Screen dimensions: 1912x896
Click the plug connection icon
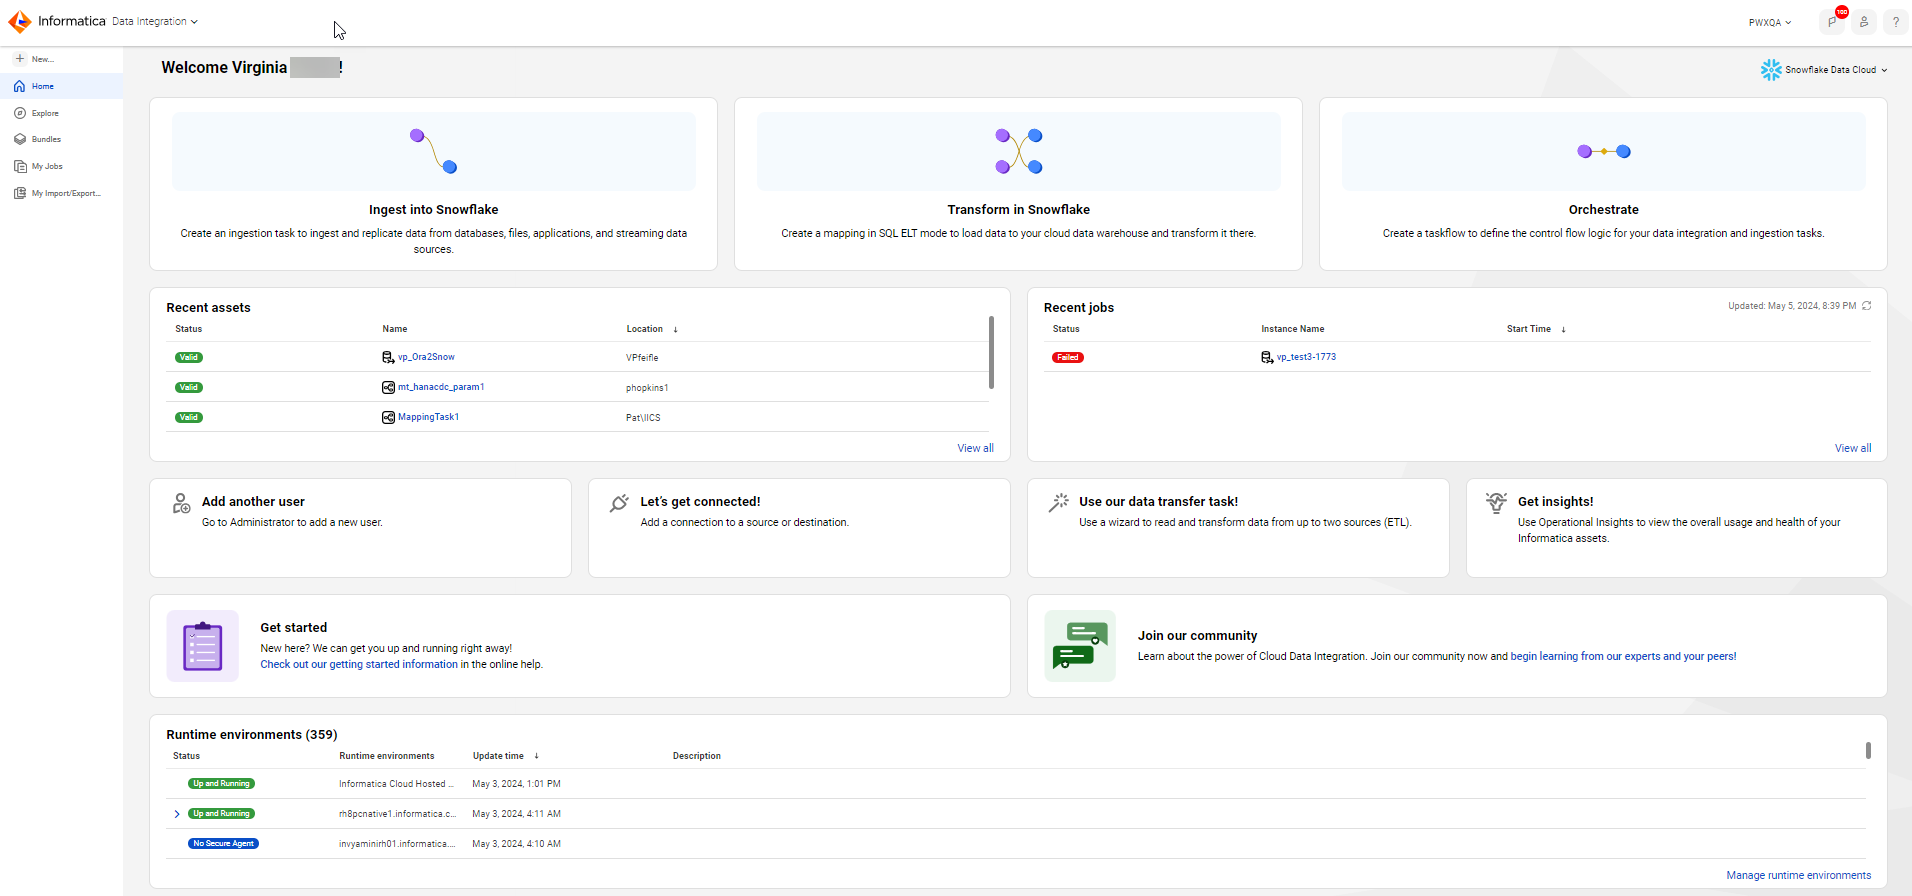coord(619,503)
